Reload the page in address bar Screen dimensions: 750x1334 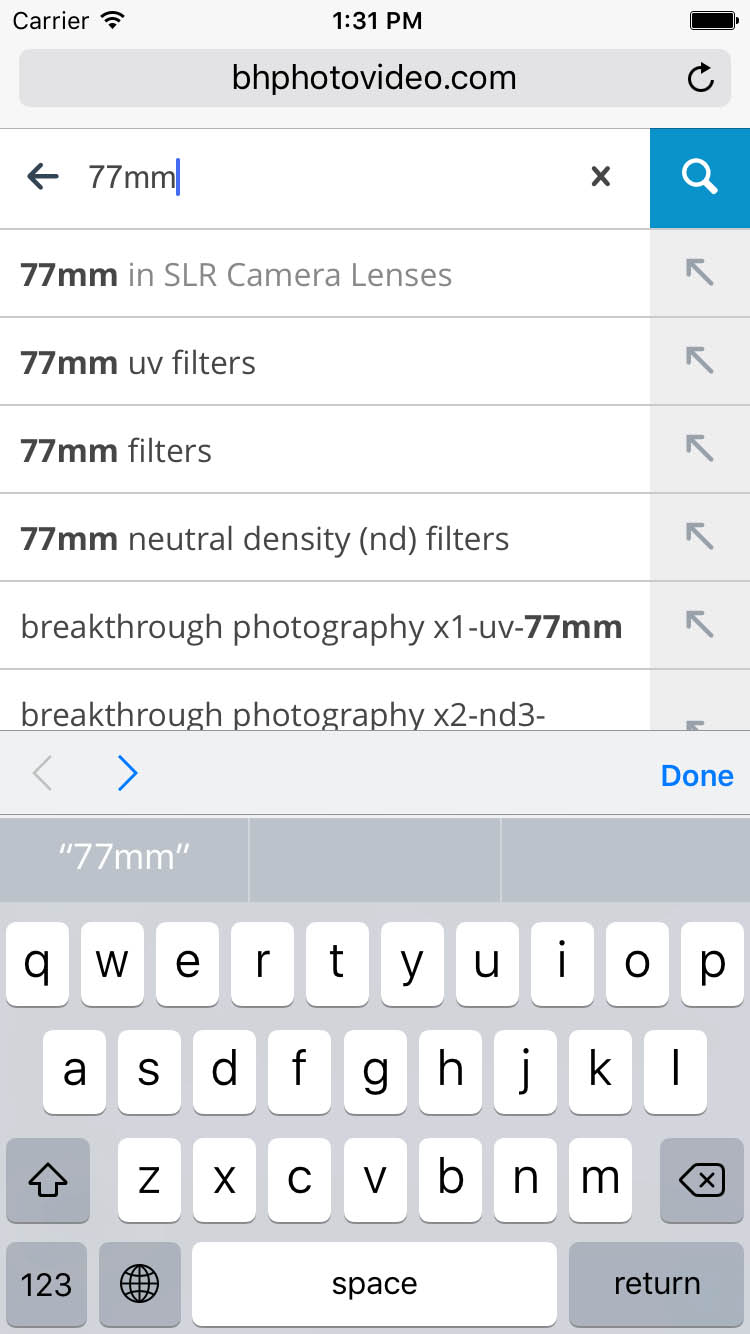pyautogui.click(x=701, y=78)
